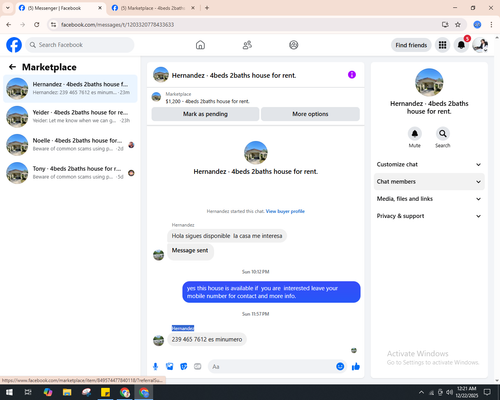This screenshot has width=500, height=400.
Task: Go to Home feed icon
Action: pyautogui.click(x=200, y=45)
